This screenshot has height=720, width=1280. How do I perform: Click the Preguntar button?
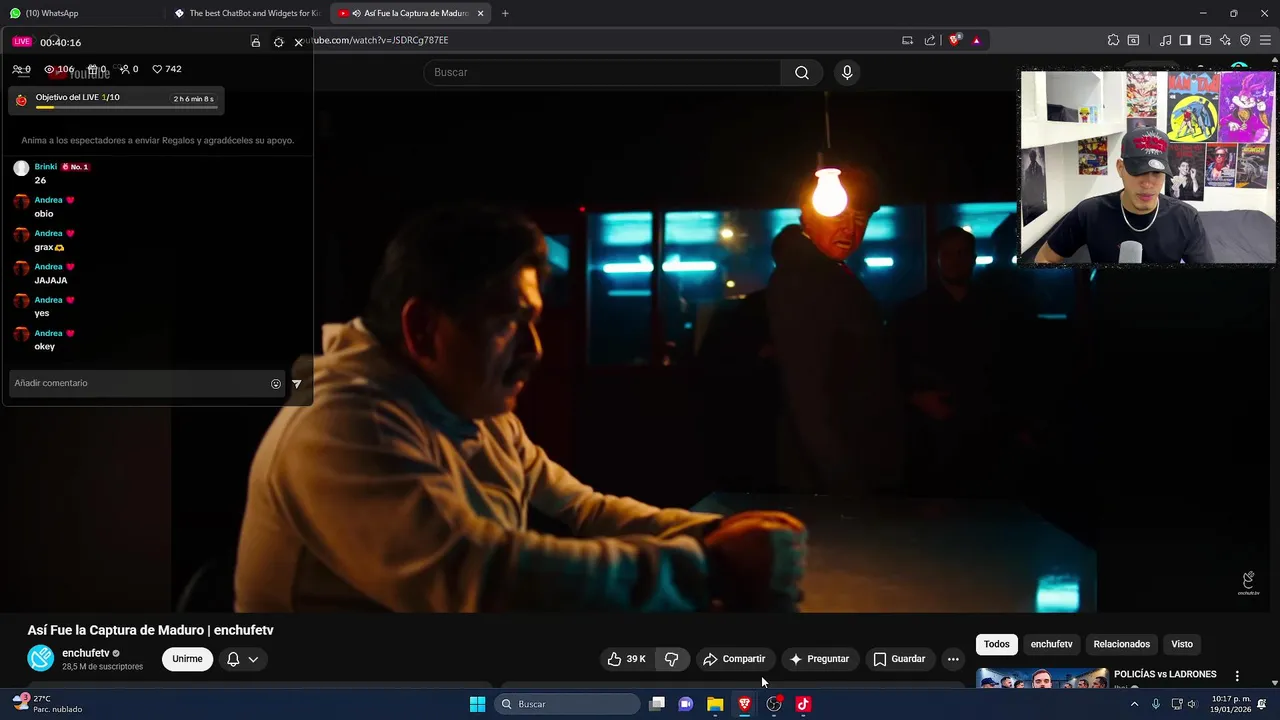[819, 659]
